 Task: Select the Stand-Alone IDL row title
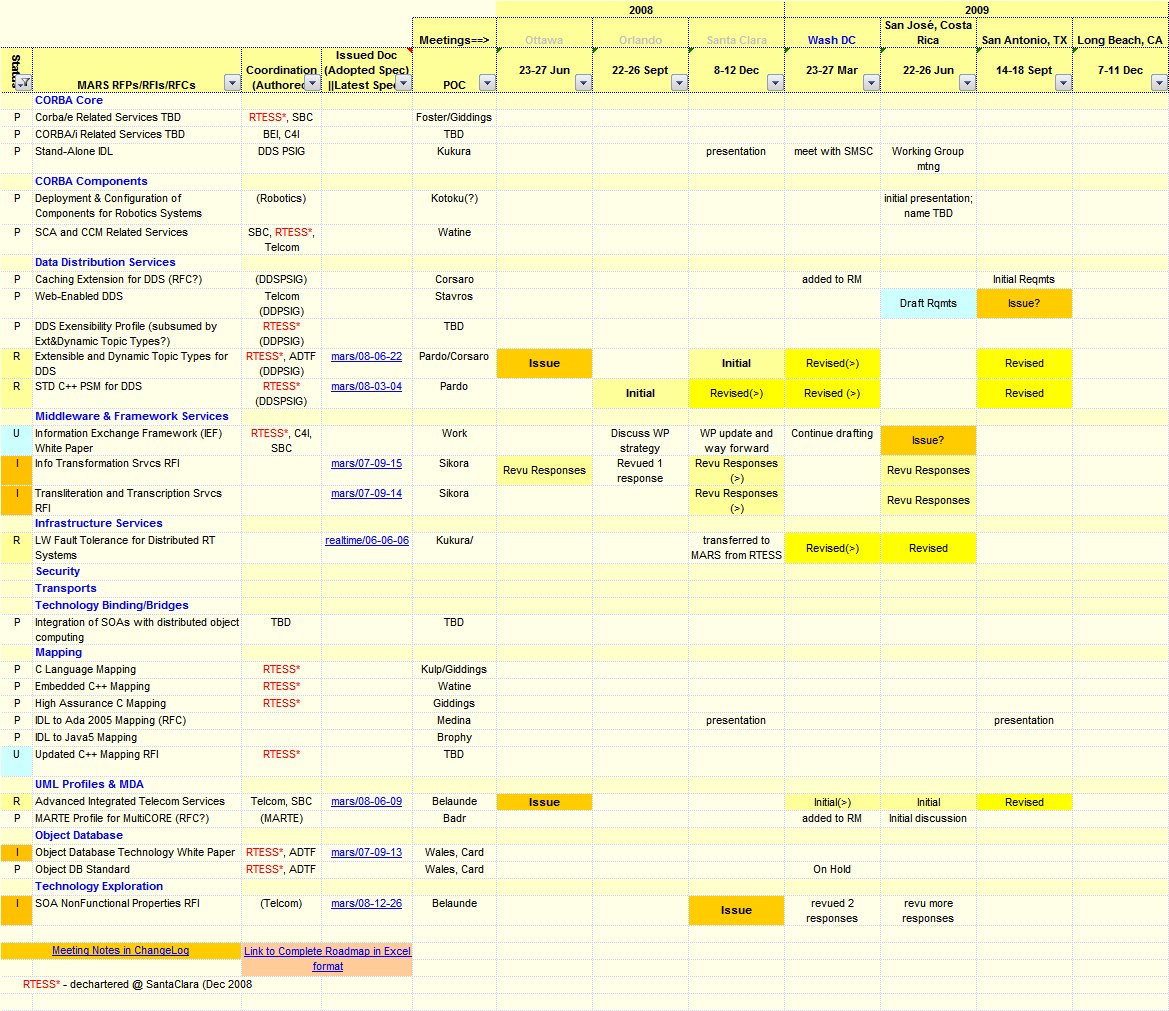coord(74,151)
